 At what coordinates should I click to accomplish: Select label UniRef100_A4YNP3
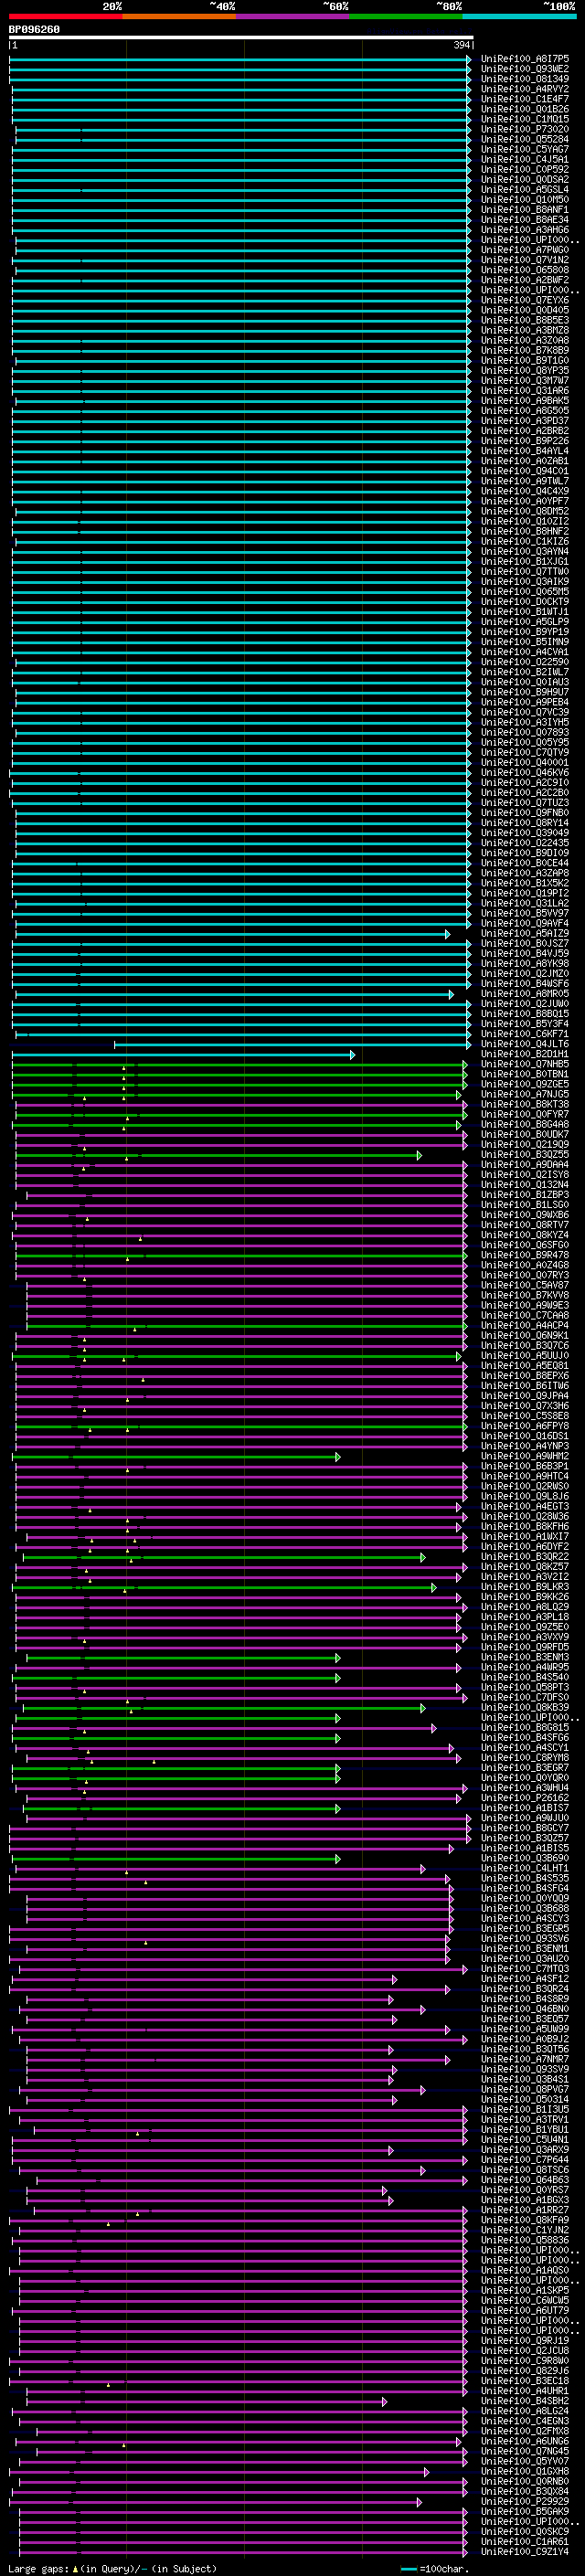pyautogui.click(x=525, y=1446)
